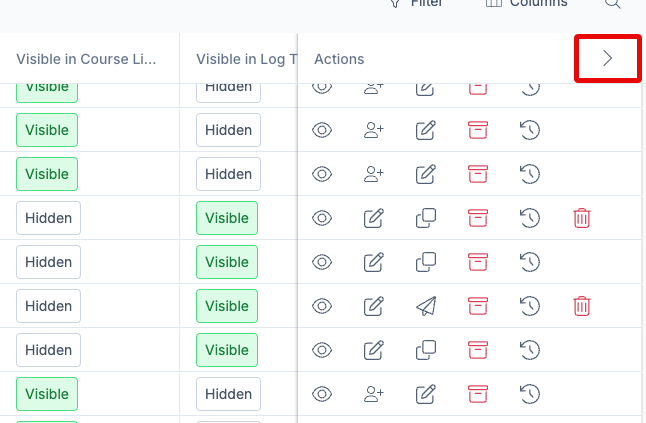Click the Hidden badge in the bottommost complete row
Screen dimensions: 646x423
pyautogui.click(x=228, y=394)
